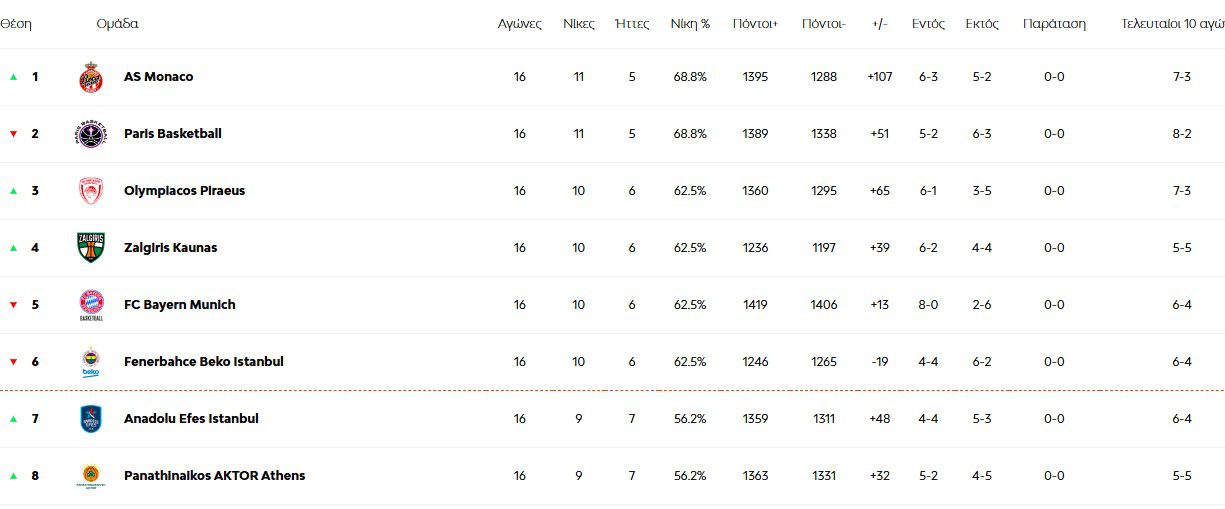
Task: Click the Fenerbahce Beko Istanbul logo
Action: (x=91, y=362)
